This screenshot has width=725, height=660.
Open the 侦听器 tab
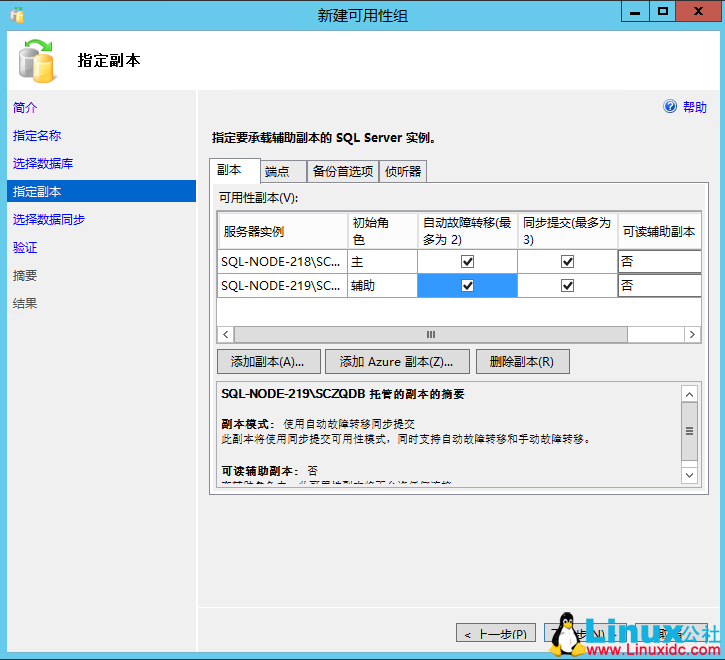pos(403,172)
